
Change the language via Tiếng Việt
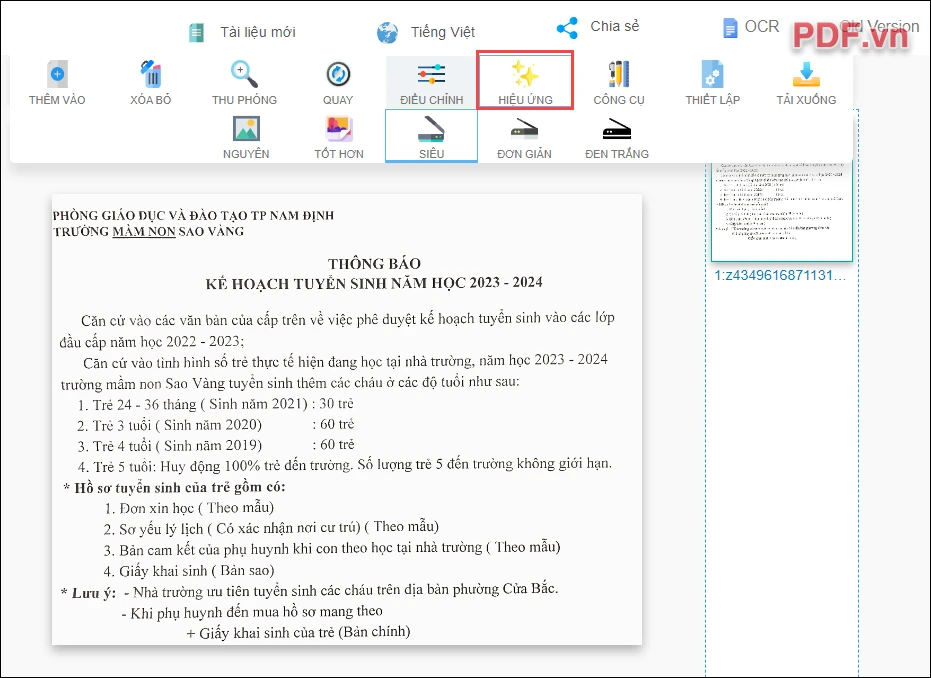coord(426,32)
